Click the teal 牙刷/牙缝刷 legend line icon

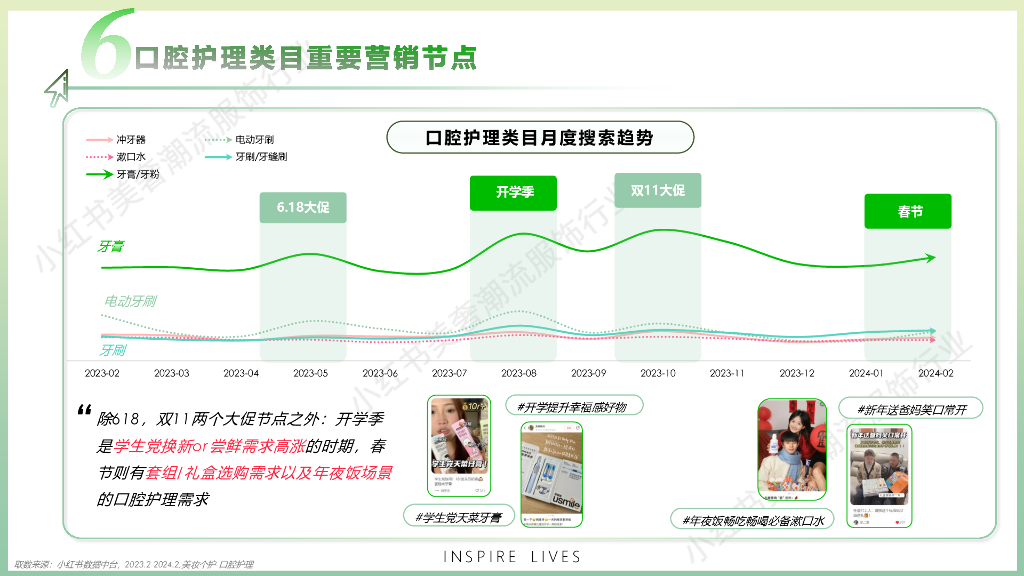pos(218,158)
